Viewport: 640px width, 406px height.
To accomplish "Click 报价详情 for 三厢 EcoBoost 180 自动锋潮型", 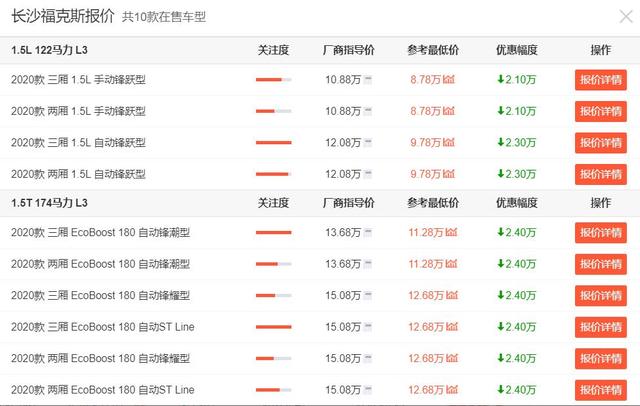I will tap(601, 233).
